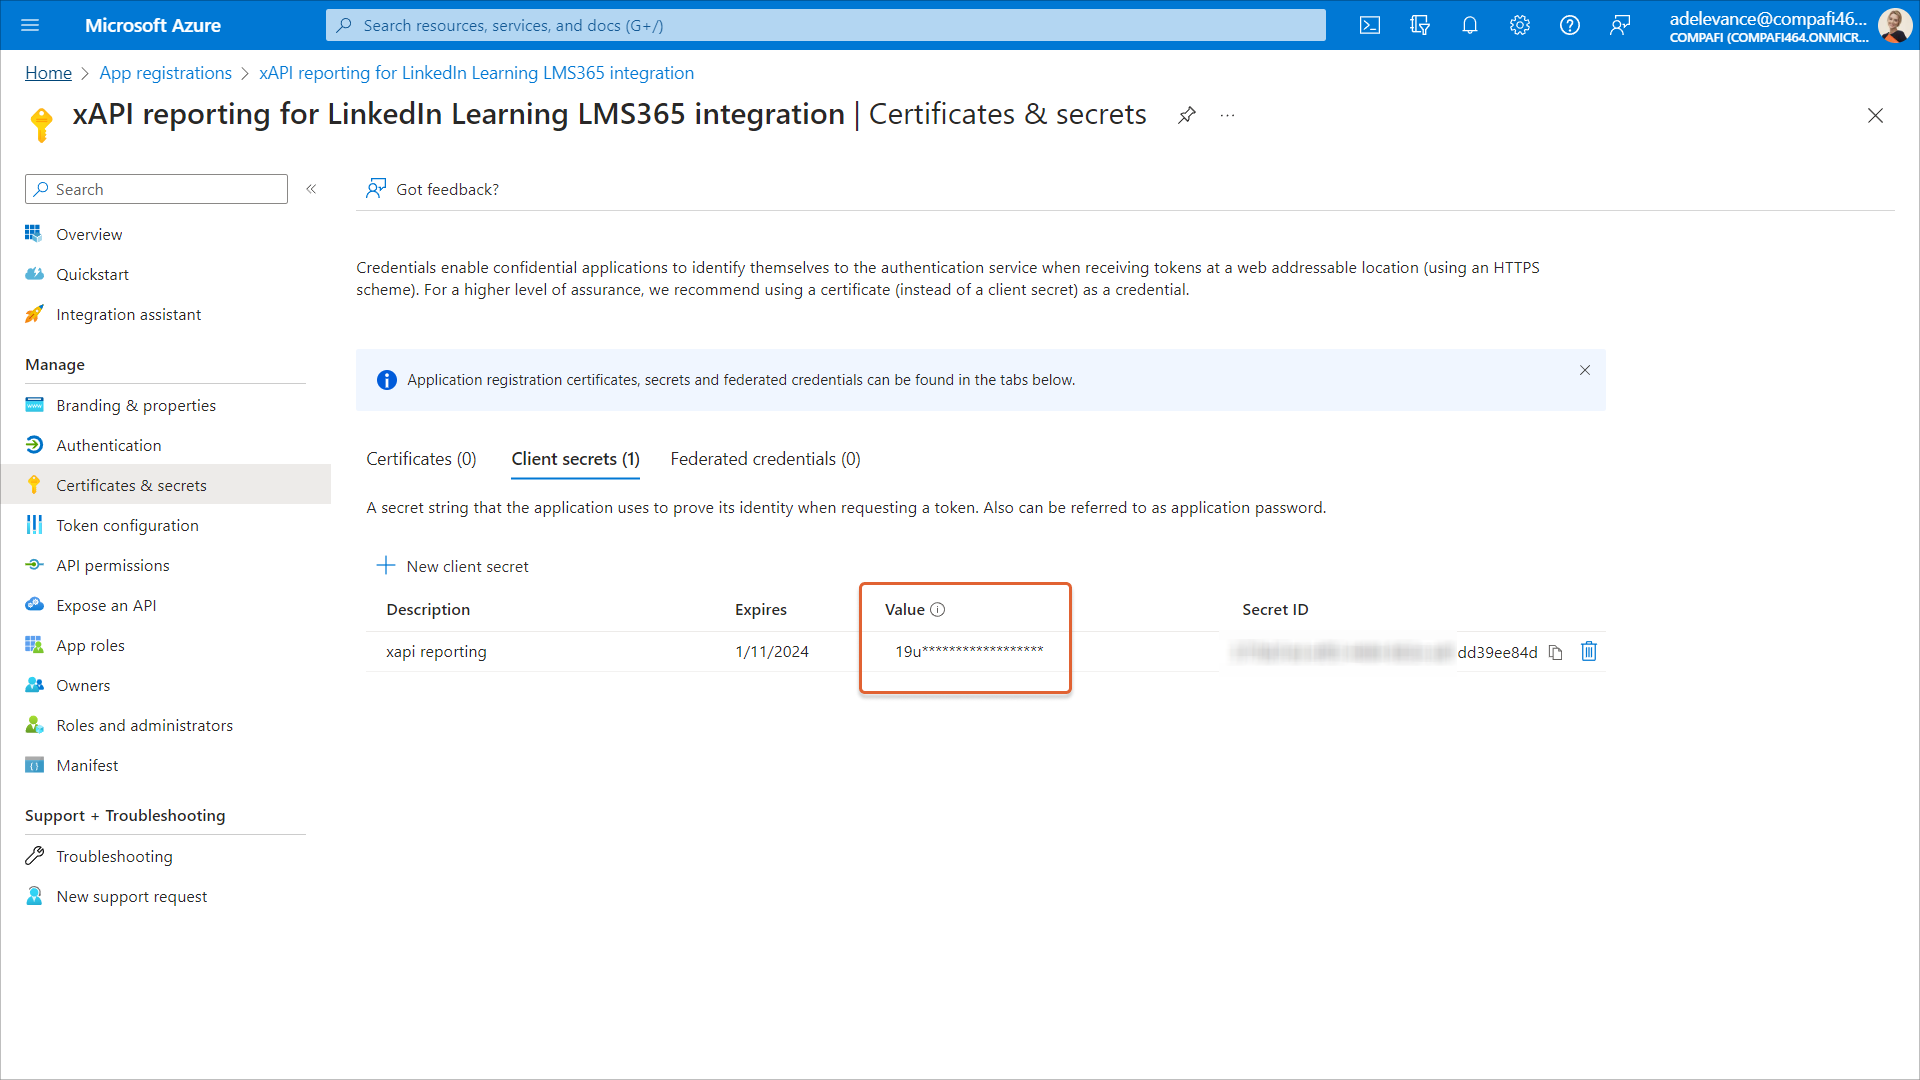
Task: Collapse the left navigation pane
Action: [x=311, y=189]
